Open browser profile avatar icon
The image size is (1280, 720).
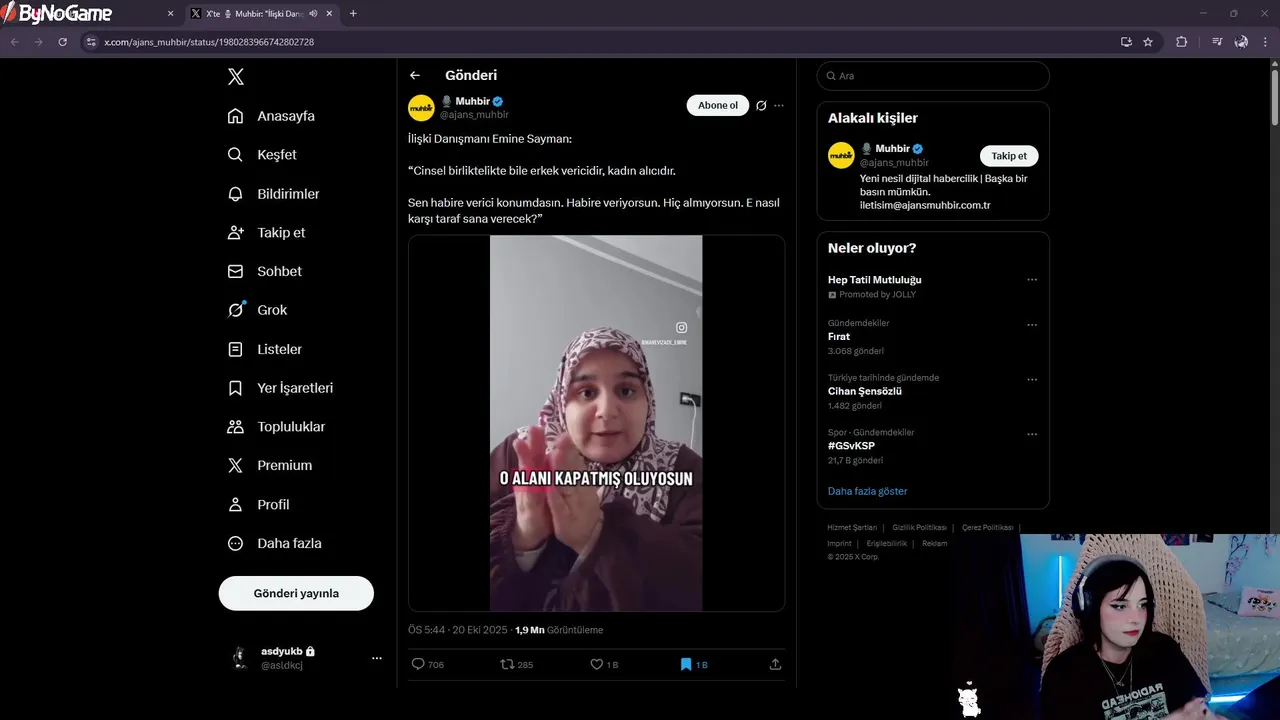click(1241, 42)
